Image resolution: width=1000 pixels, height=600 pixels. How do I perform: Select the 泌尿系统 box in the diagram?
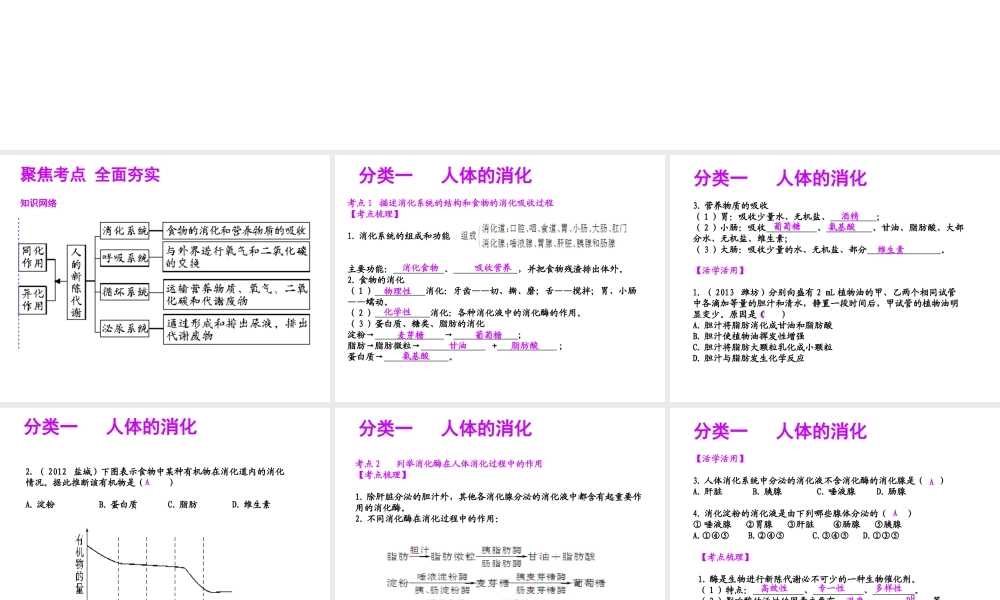tap(124, 328)
